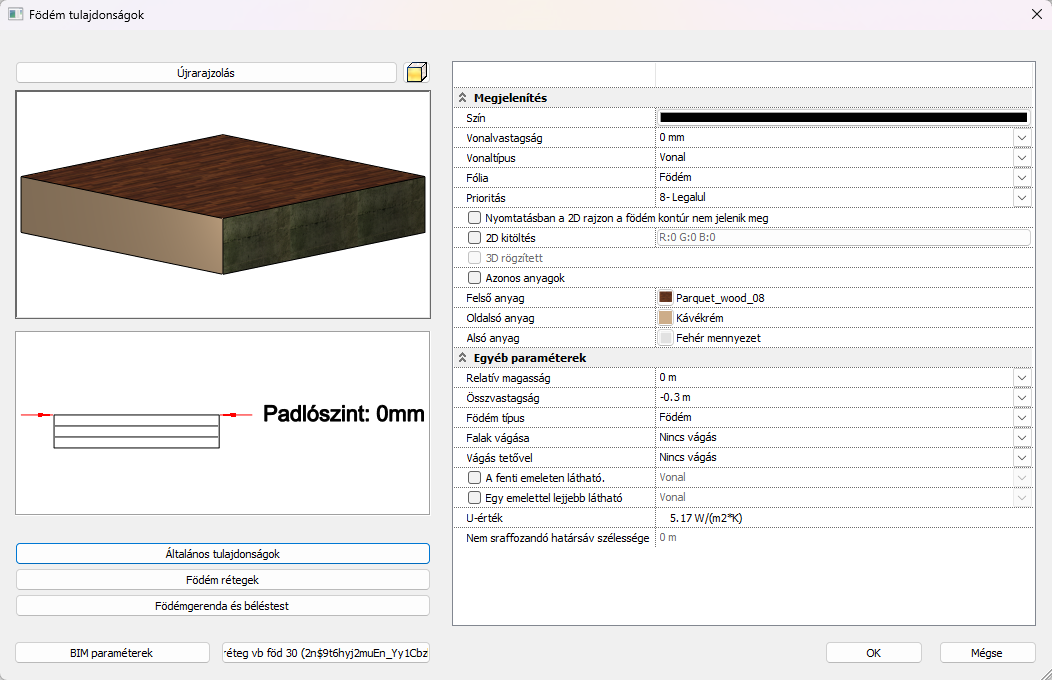Click the yellow 3D cube view icon
The height and width of the screenshot is (680, 1052).
click(x=416, y=73)
